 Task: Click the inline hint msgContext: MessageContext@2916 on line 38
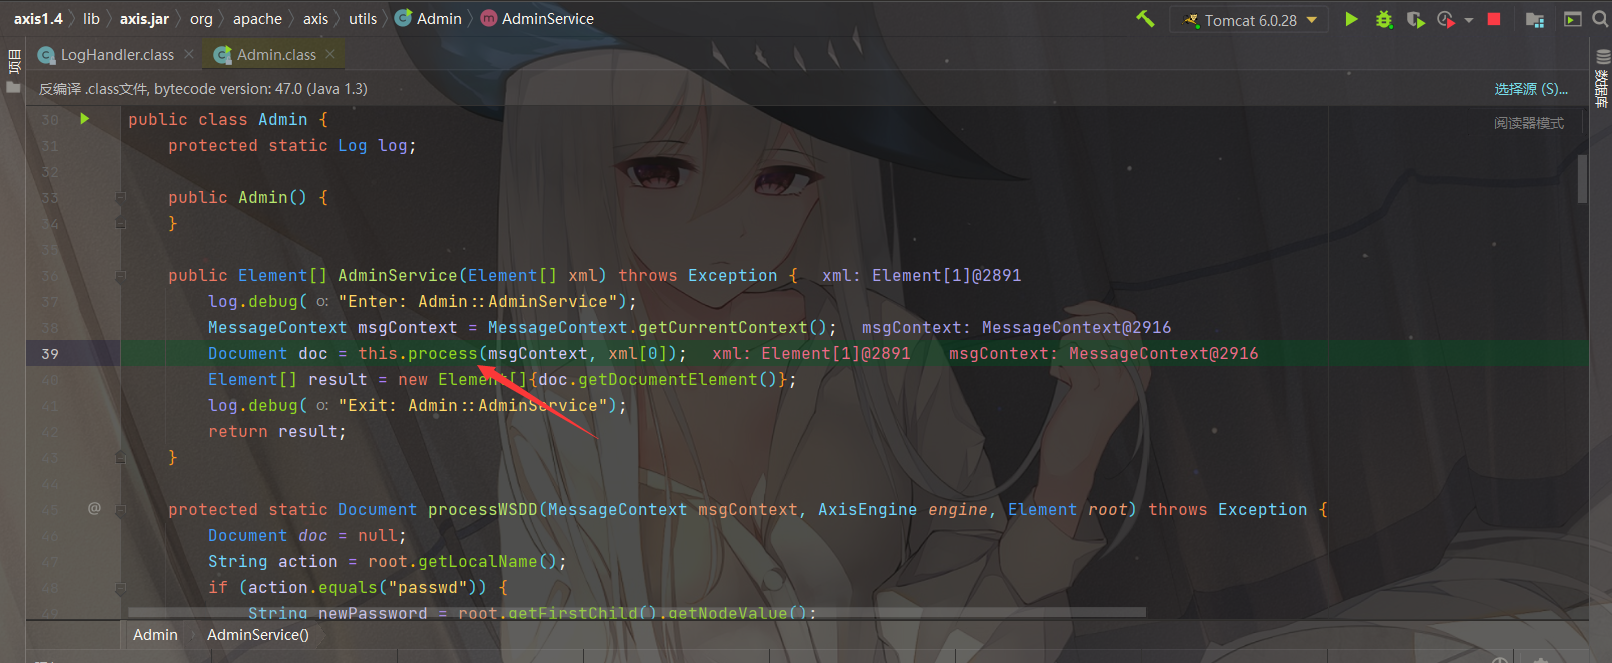click(1016, 328)
